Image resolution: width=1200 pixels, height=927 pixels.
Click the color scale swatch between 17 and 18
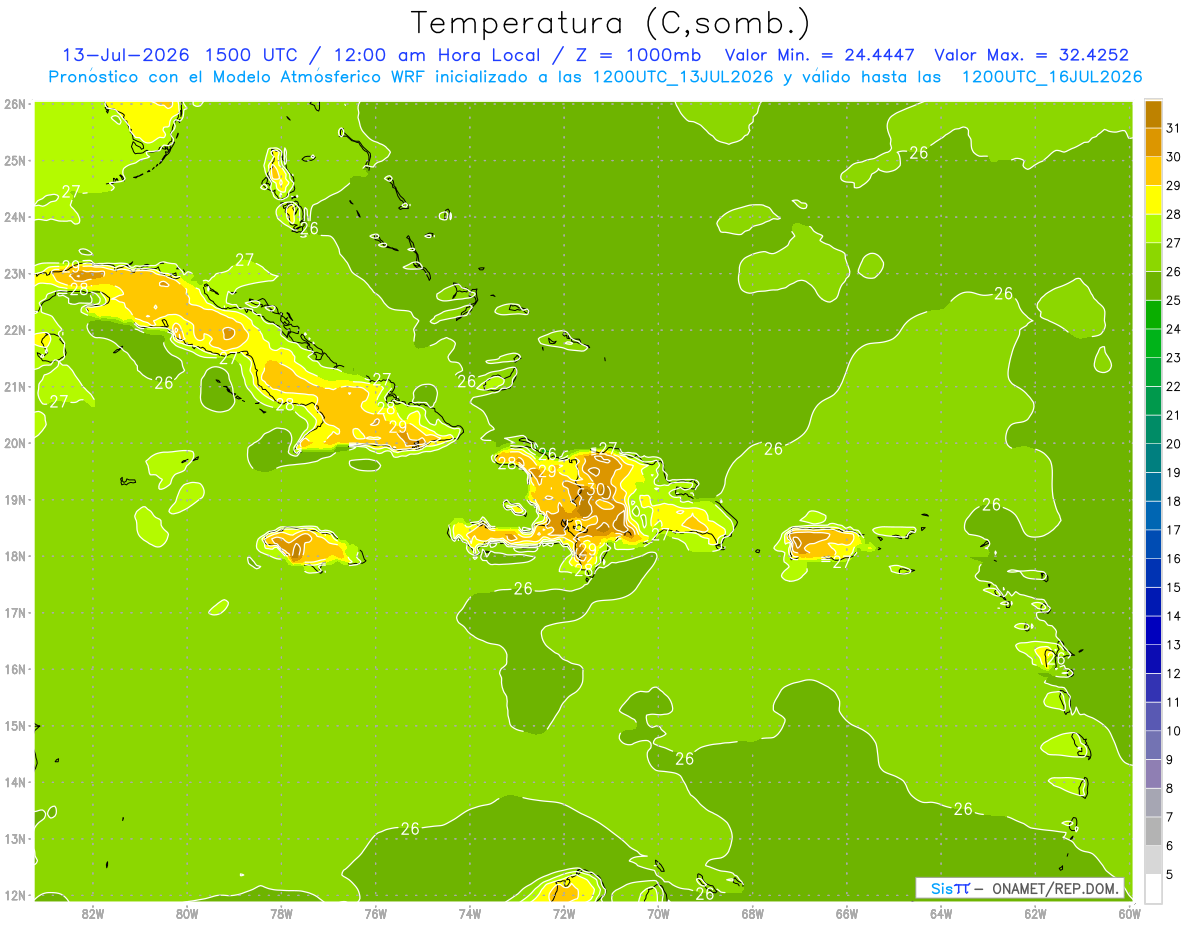[1153, 516]
